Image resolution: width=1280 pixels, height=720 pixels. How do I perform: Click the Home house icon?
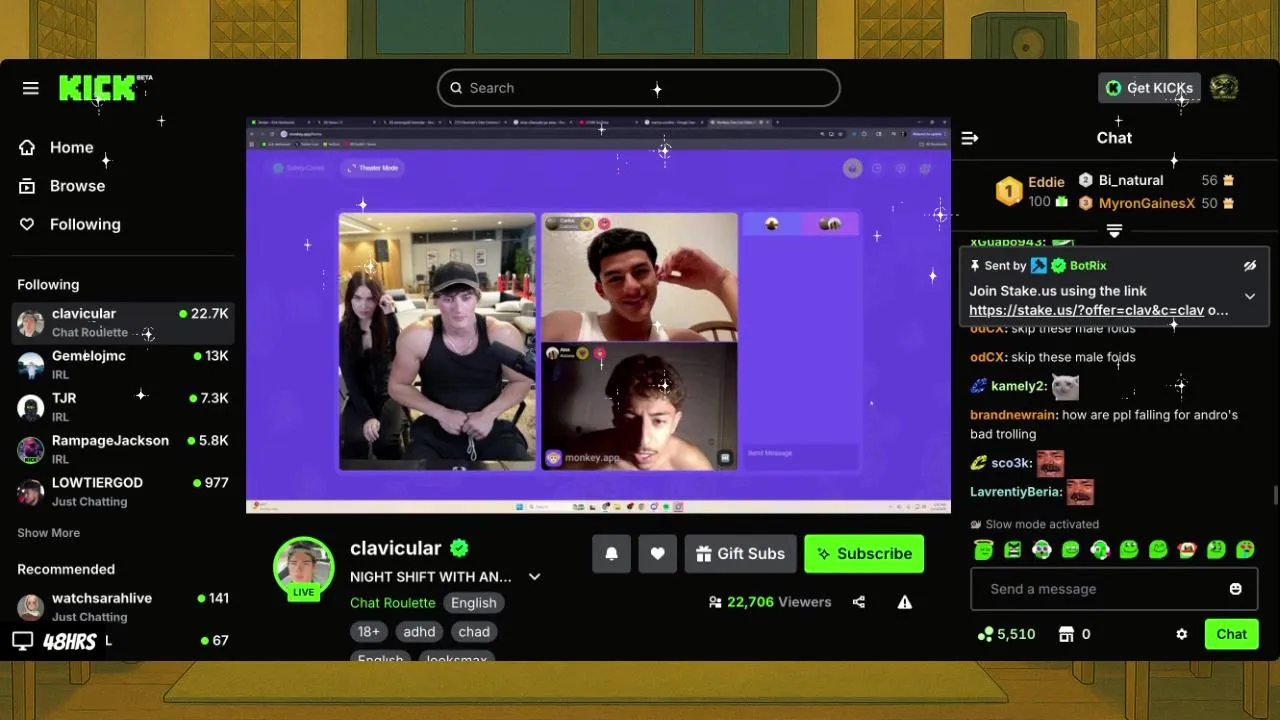(28, 147)
